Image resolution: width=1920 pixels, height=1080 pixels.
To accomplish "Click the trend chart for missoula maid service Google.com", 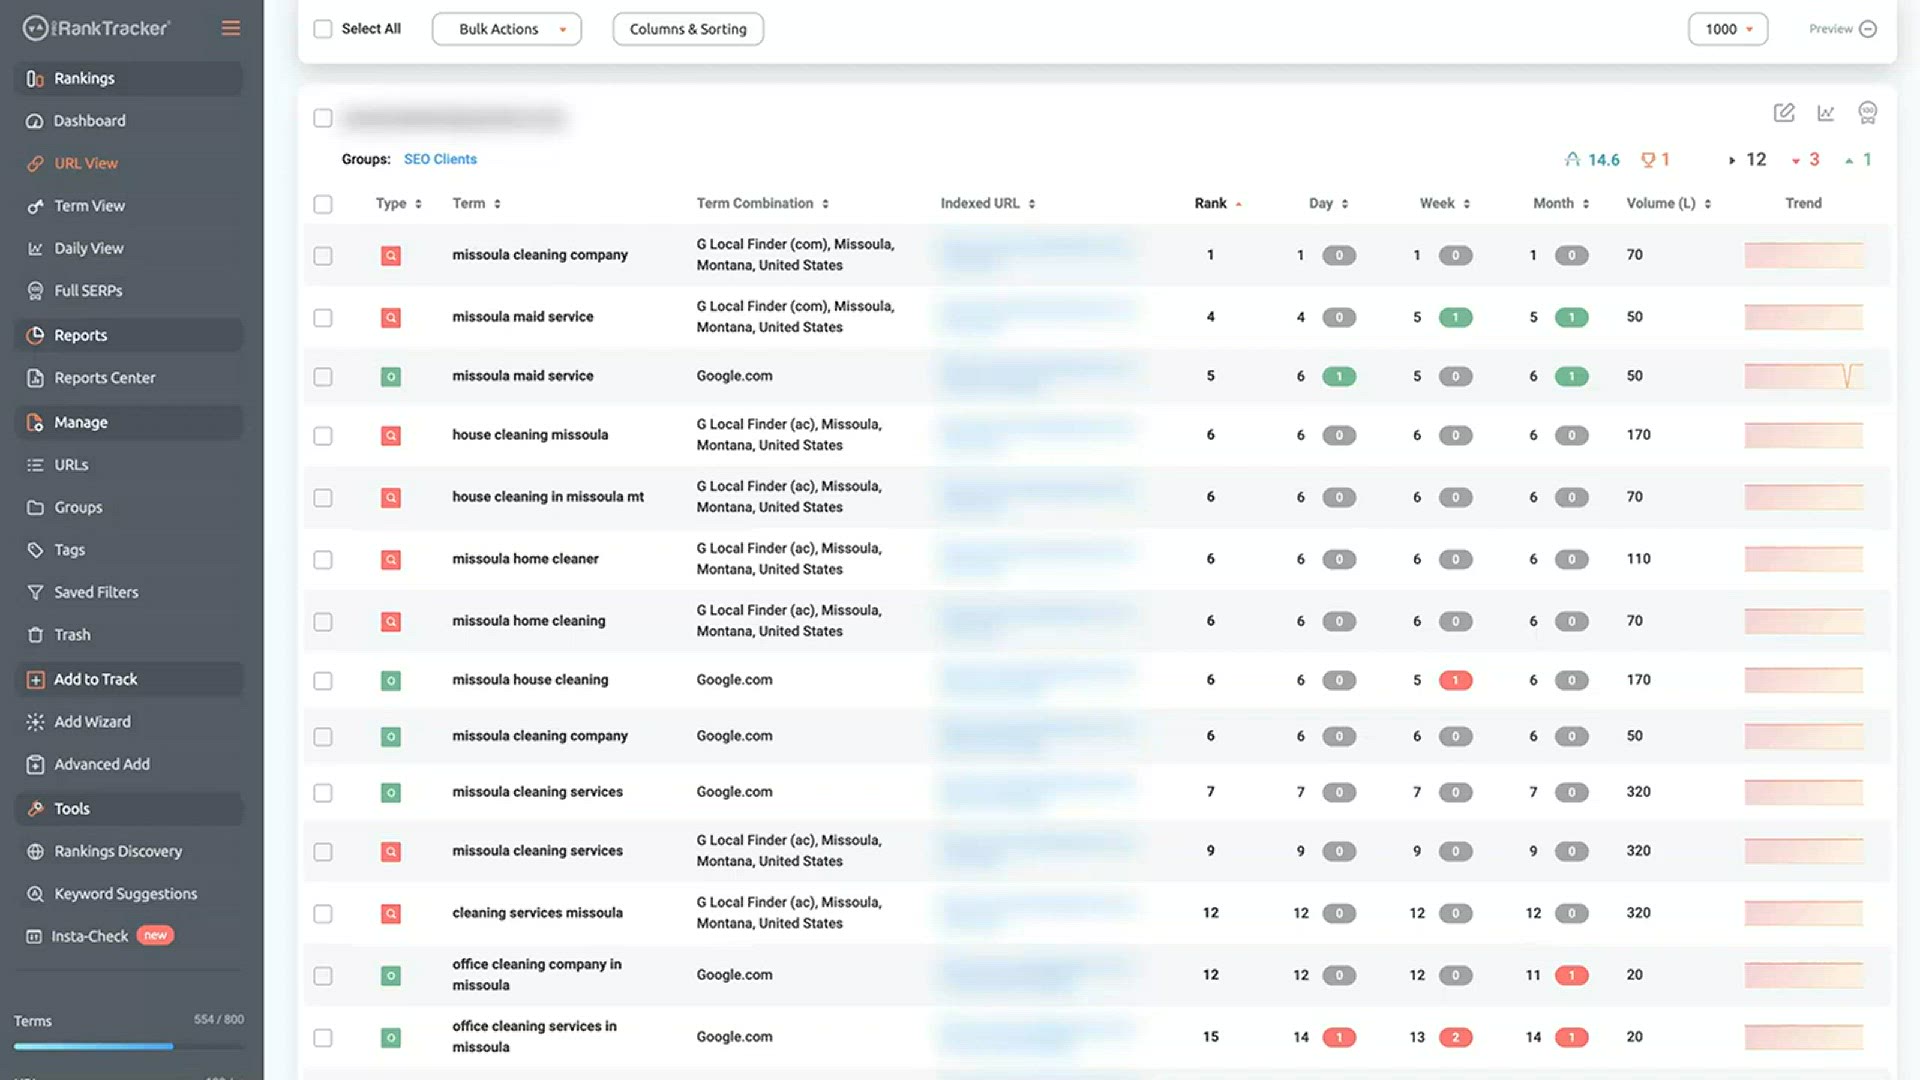I will pyautogui.click(x=1804, y=377).
